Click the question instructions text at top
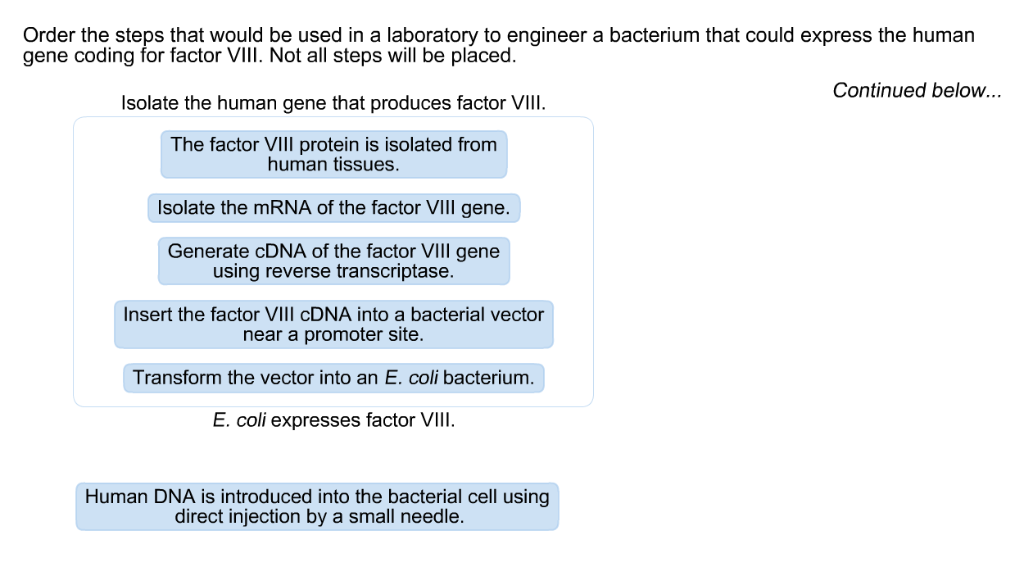 (x=498, y=45)
